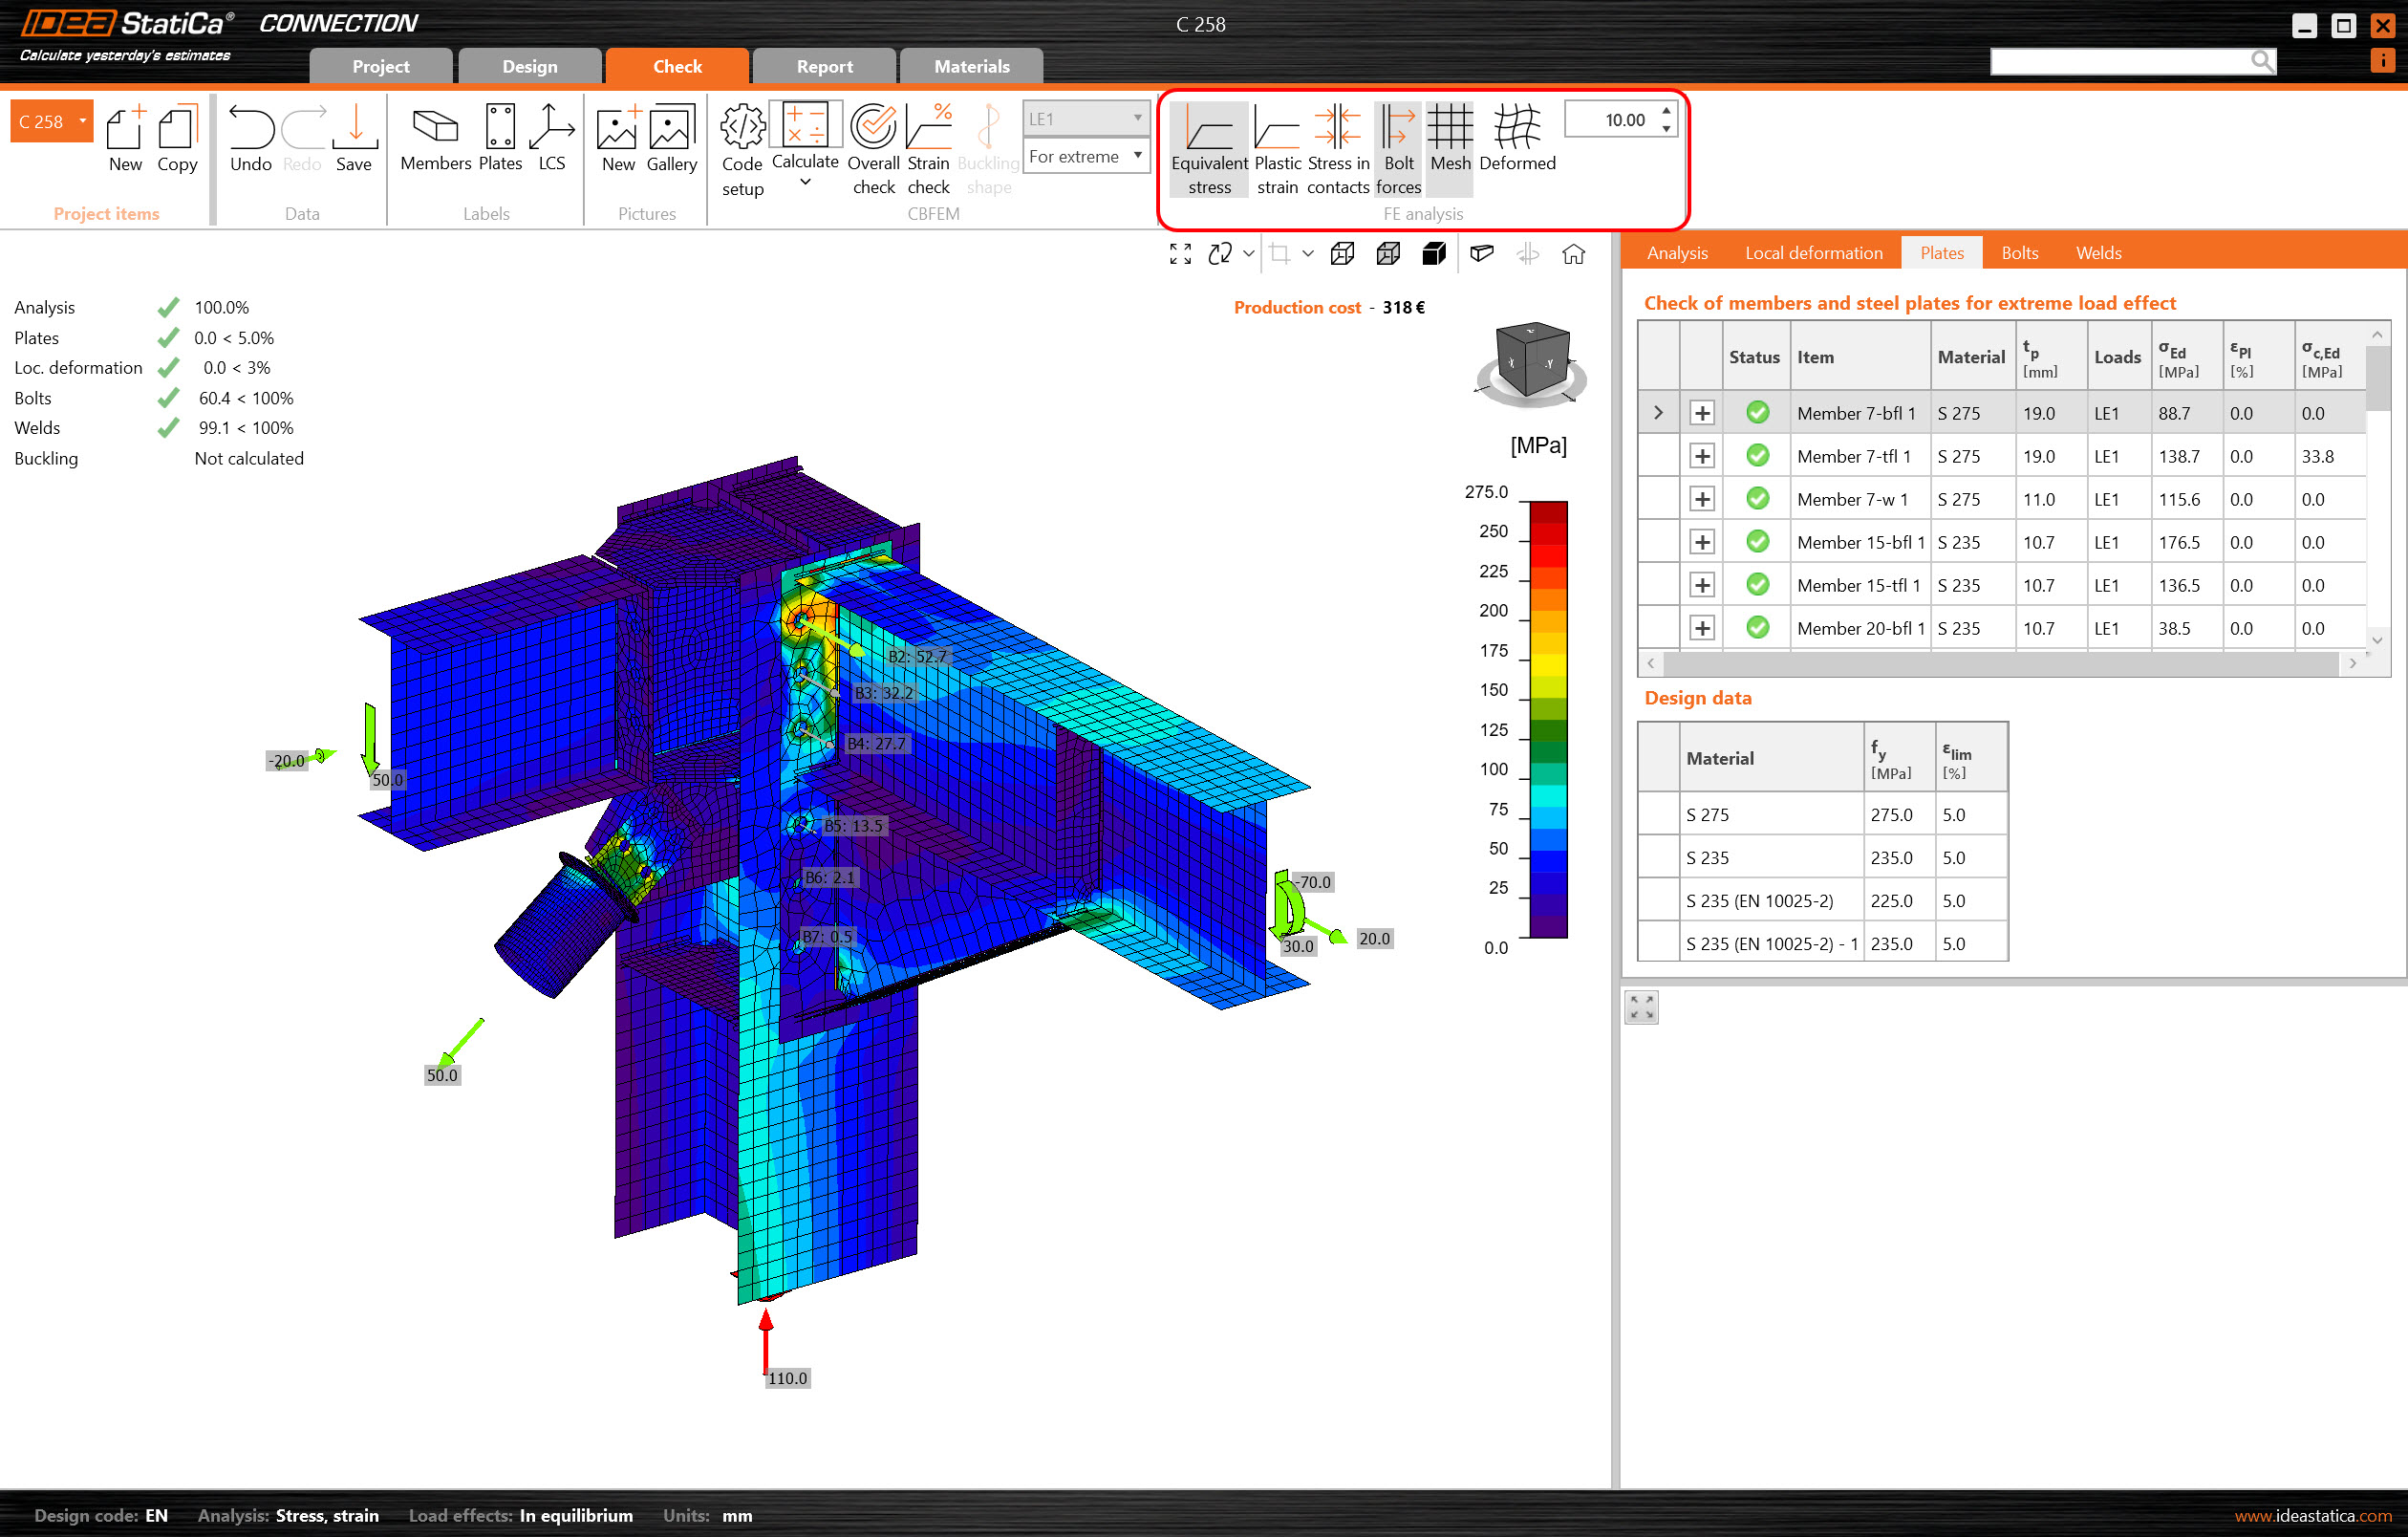
Task: Show Stress in contacts
Action: [1337, 148]
